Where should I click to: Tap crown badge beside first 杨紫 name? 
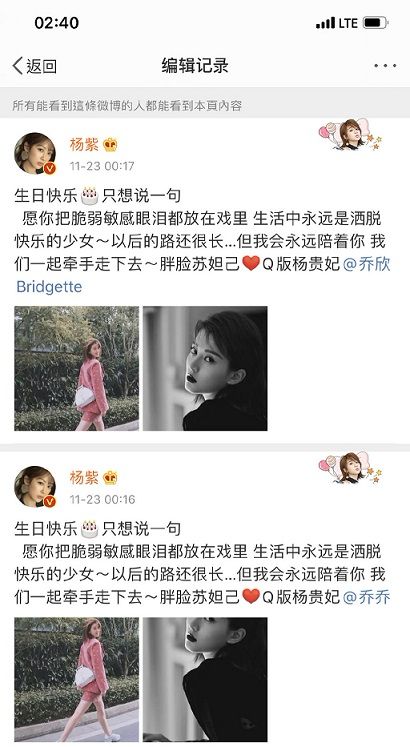click(110, 144)
